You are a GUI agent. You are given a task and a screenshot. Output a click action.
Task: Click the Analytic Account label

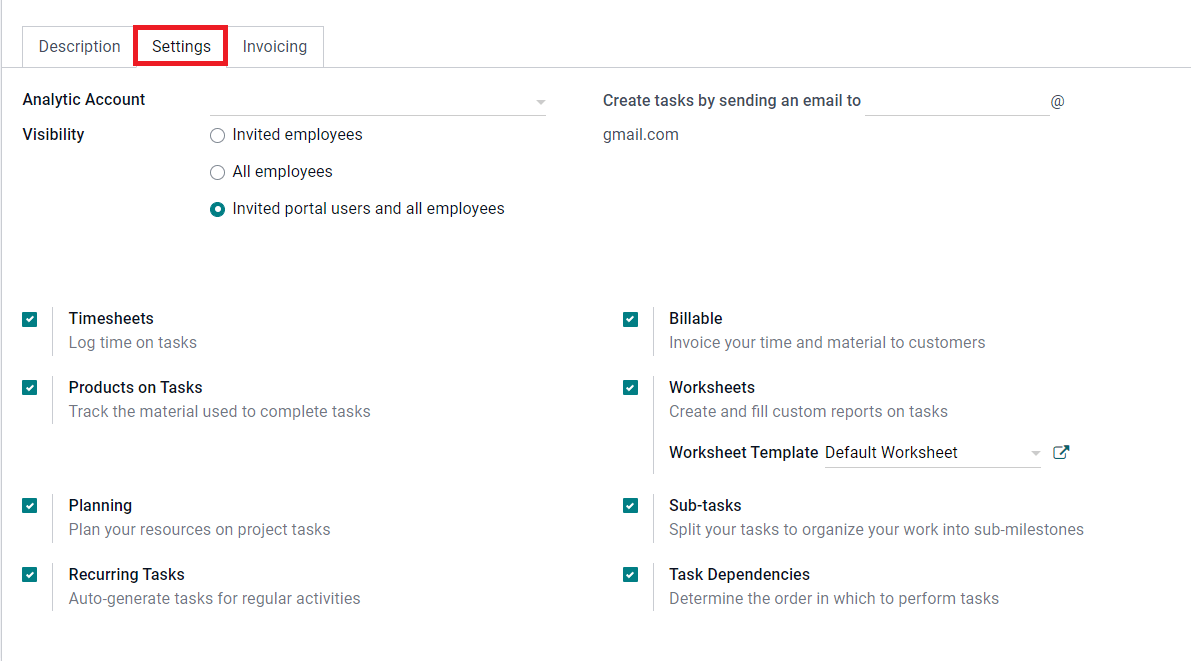click(x=84, y=100)
